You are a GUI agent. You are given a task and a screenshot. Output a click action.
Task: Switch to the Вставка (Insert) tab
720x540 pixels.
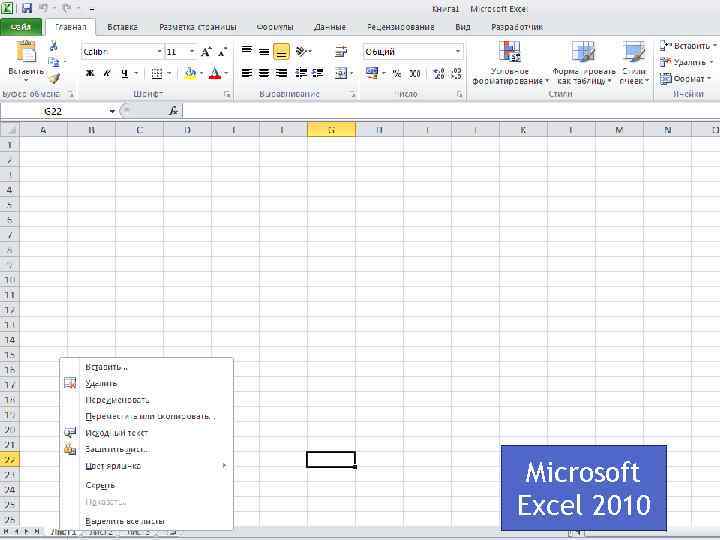click(122, 27)
